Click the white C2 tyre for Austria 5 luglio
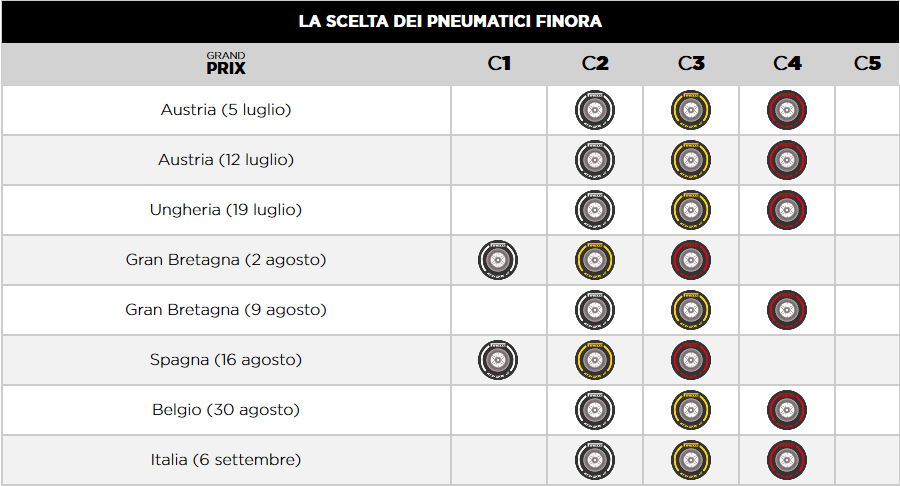The width and height of the screenshot is (900, 486). [595, 110]
